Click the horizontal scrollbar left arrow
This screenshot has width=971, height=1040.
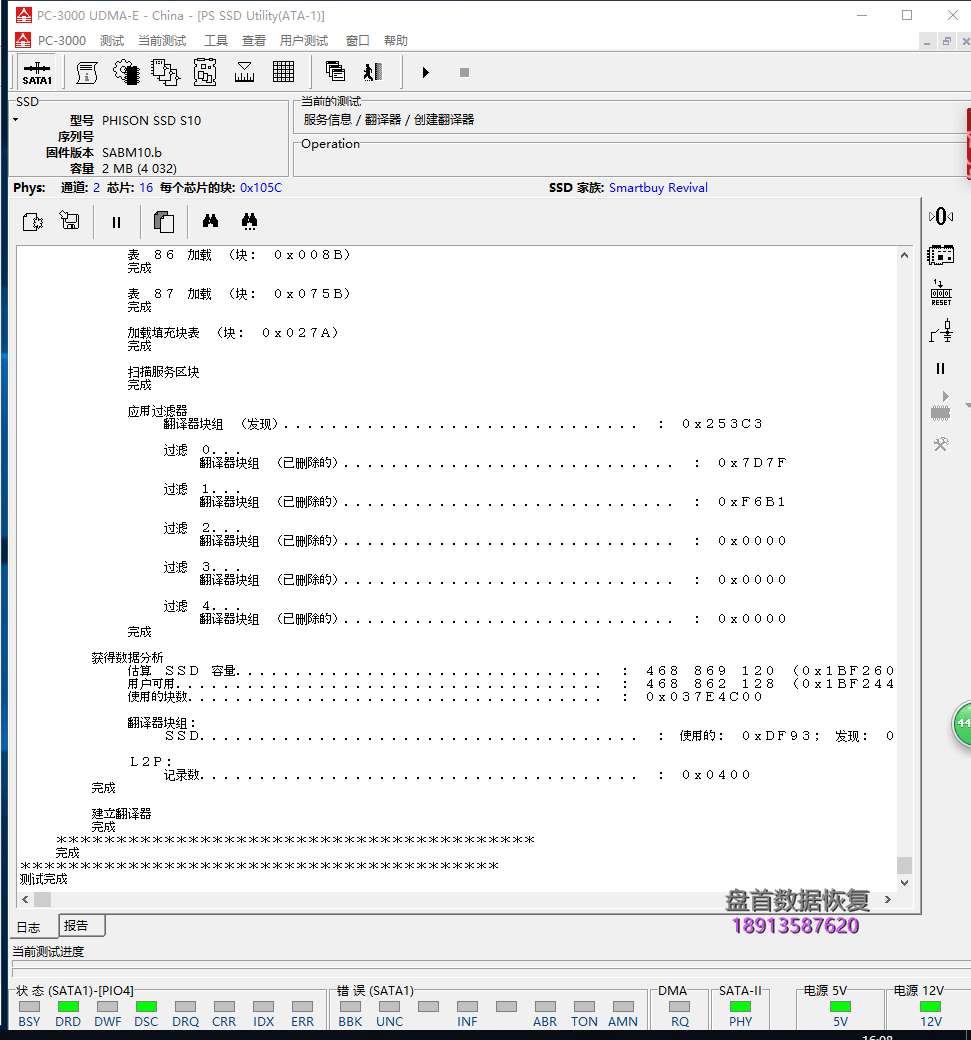click(25, 899)
